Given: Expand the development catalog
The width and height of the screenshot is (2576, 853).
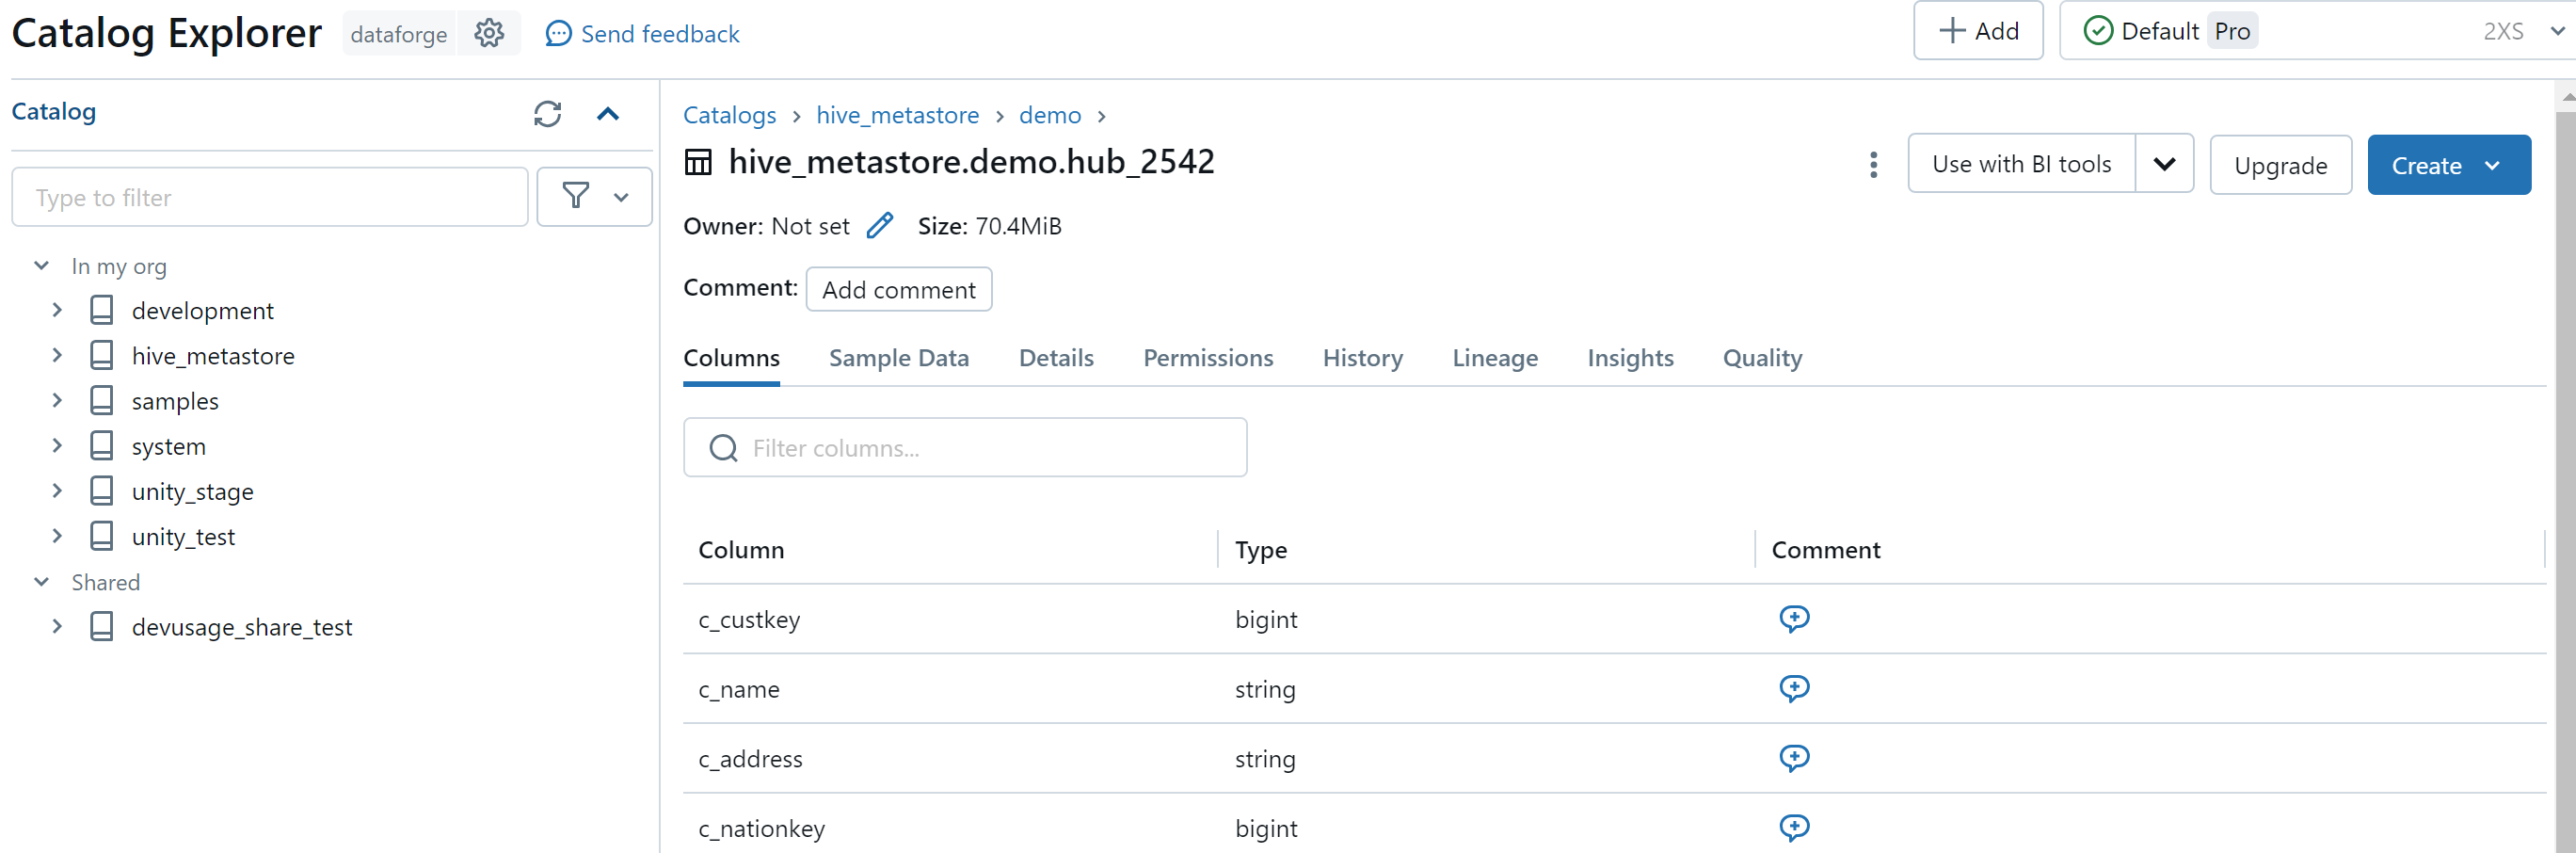Looking at the screenshot, I should tap(57, 310).
